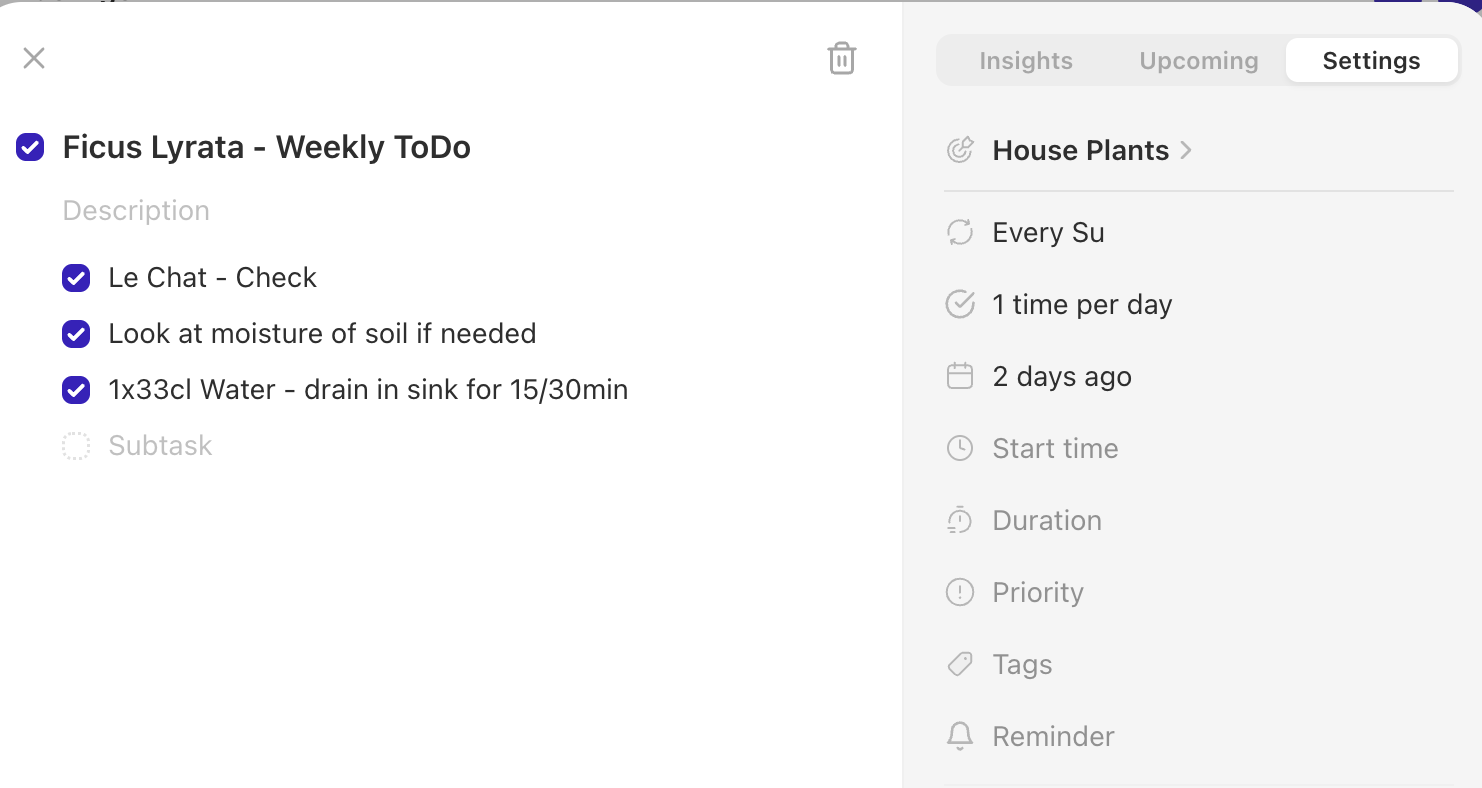Click the trash icon to delete task

point(842,59)
